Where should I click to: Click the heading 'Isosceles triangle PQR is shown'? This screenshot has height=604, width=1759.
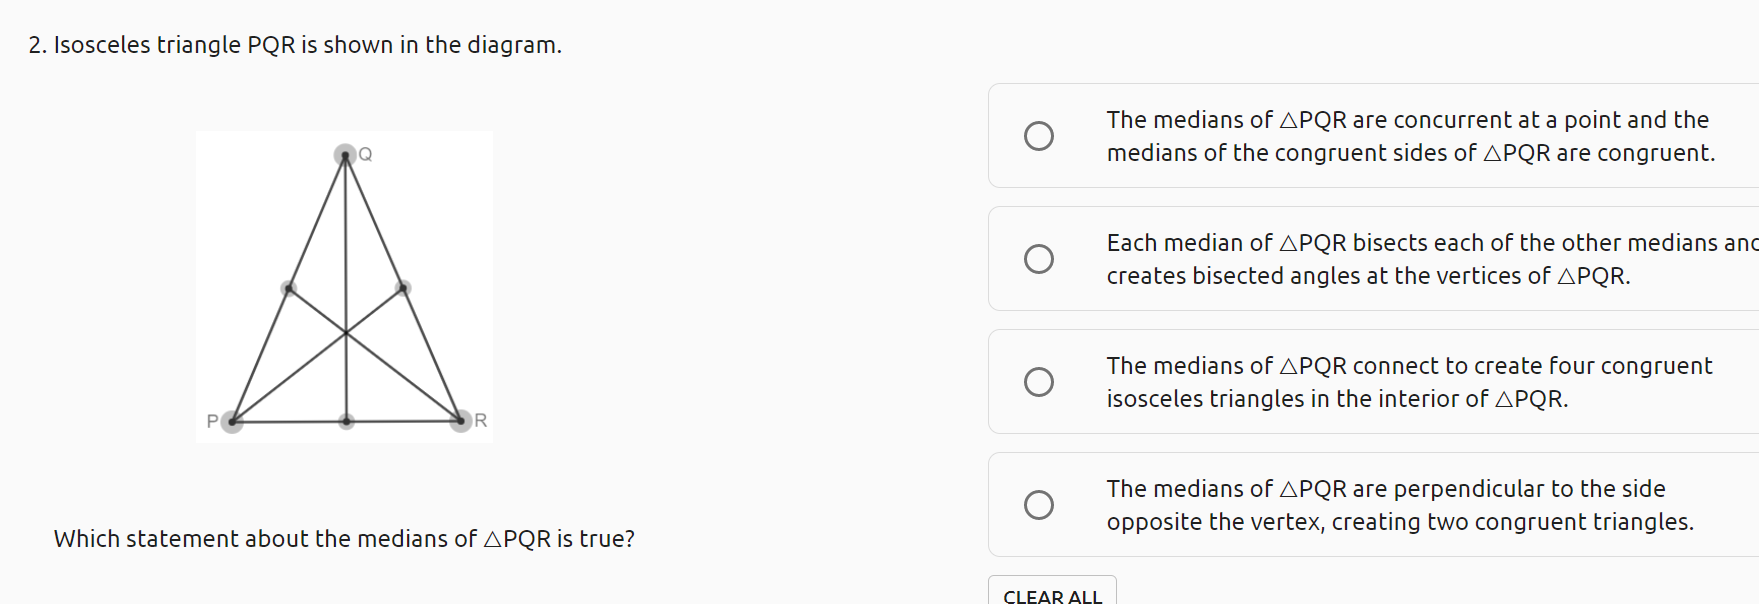(x=308, y=45)
